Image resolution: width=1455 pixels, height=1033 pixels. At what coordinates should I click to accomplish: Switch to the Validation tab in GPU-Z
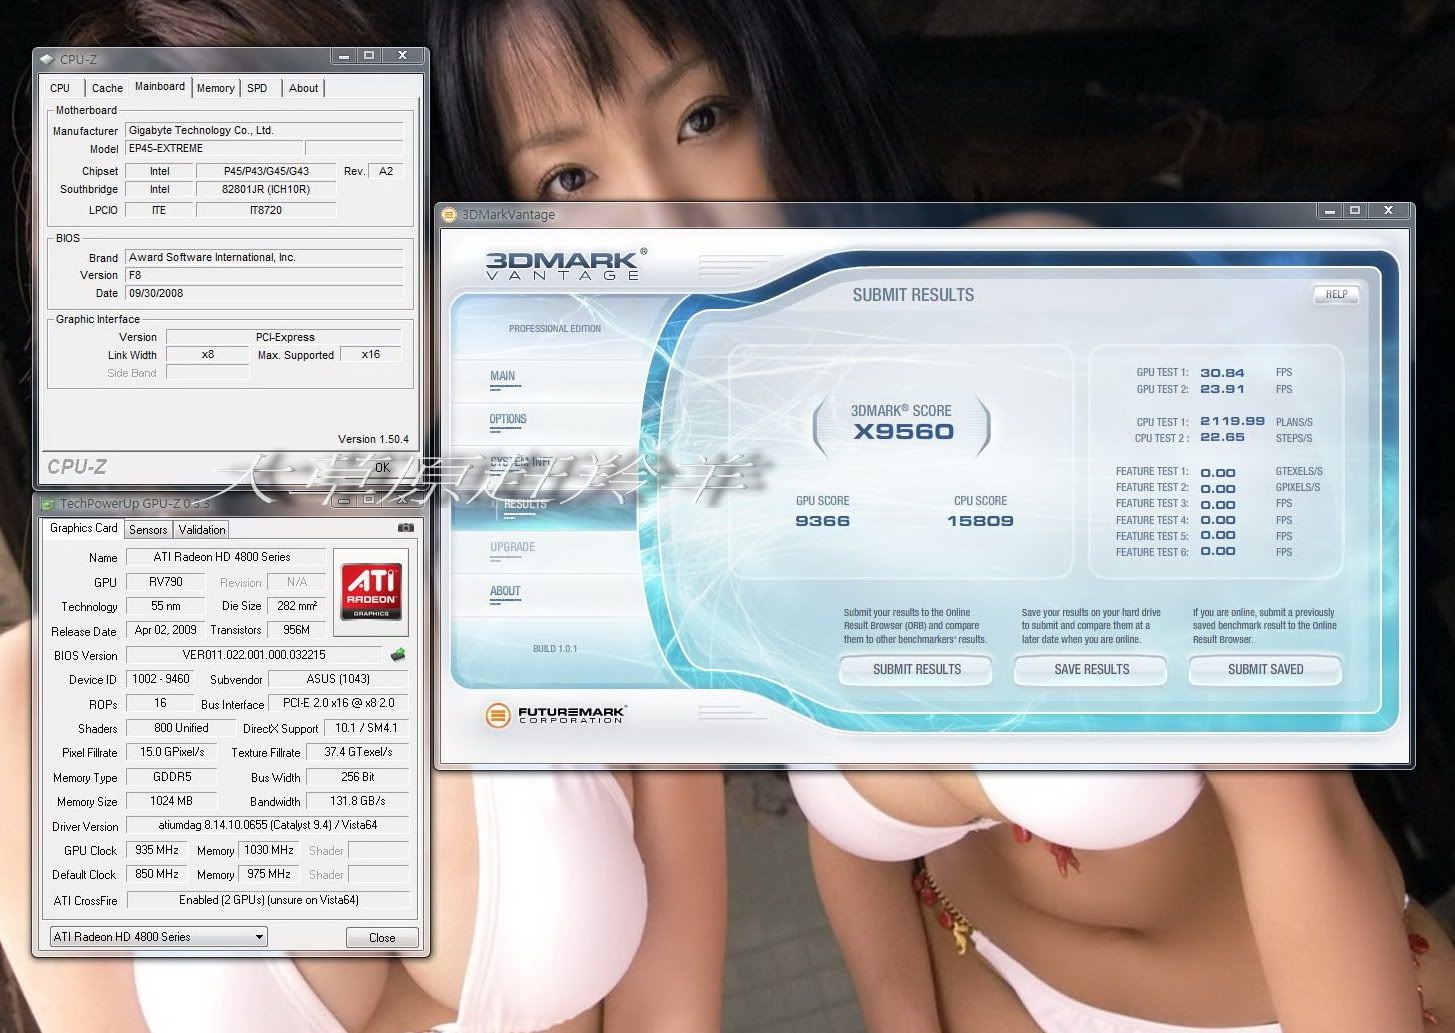point(202,530)
